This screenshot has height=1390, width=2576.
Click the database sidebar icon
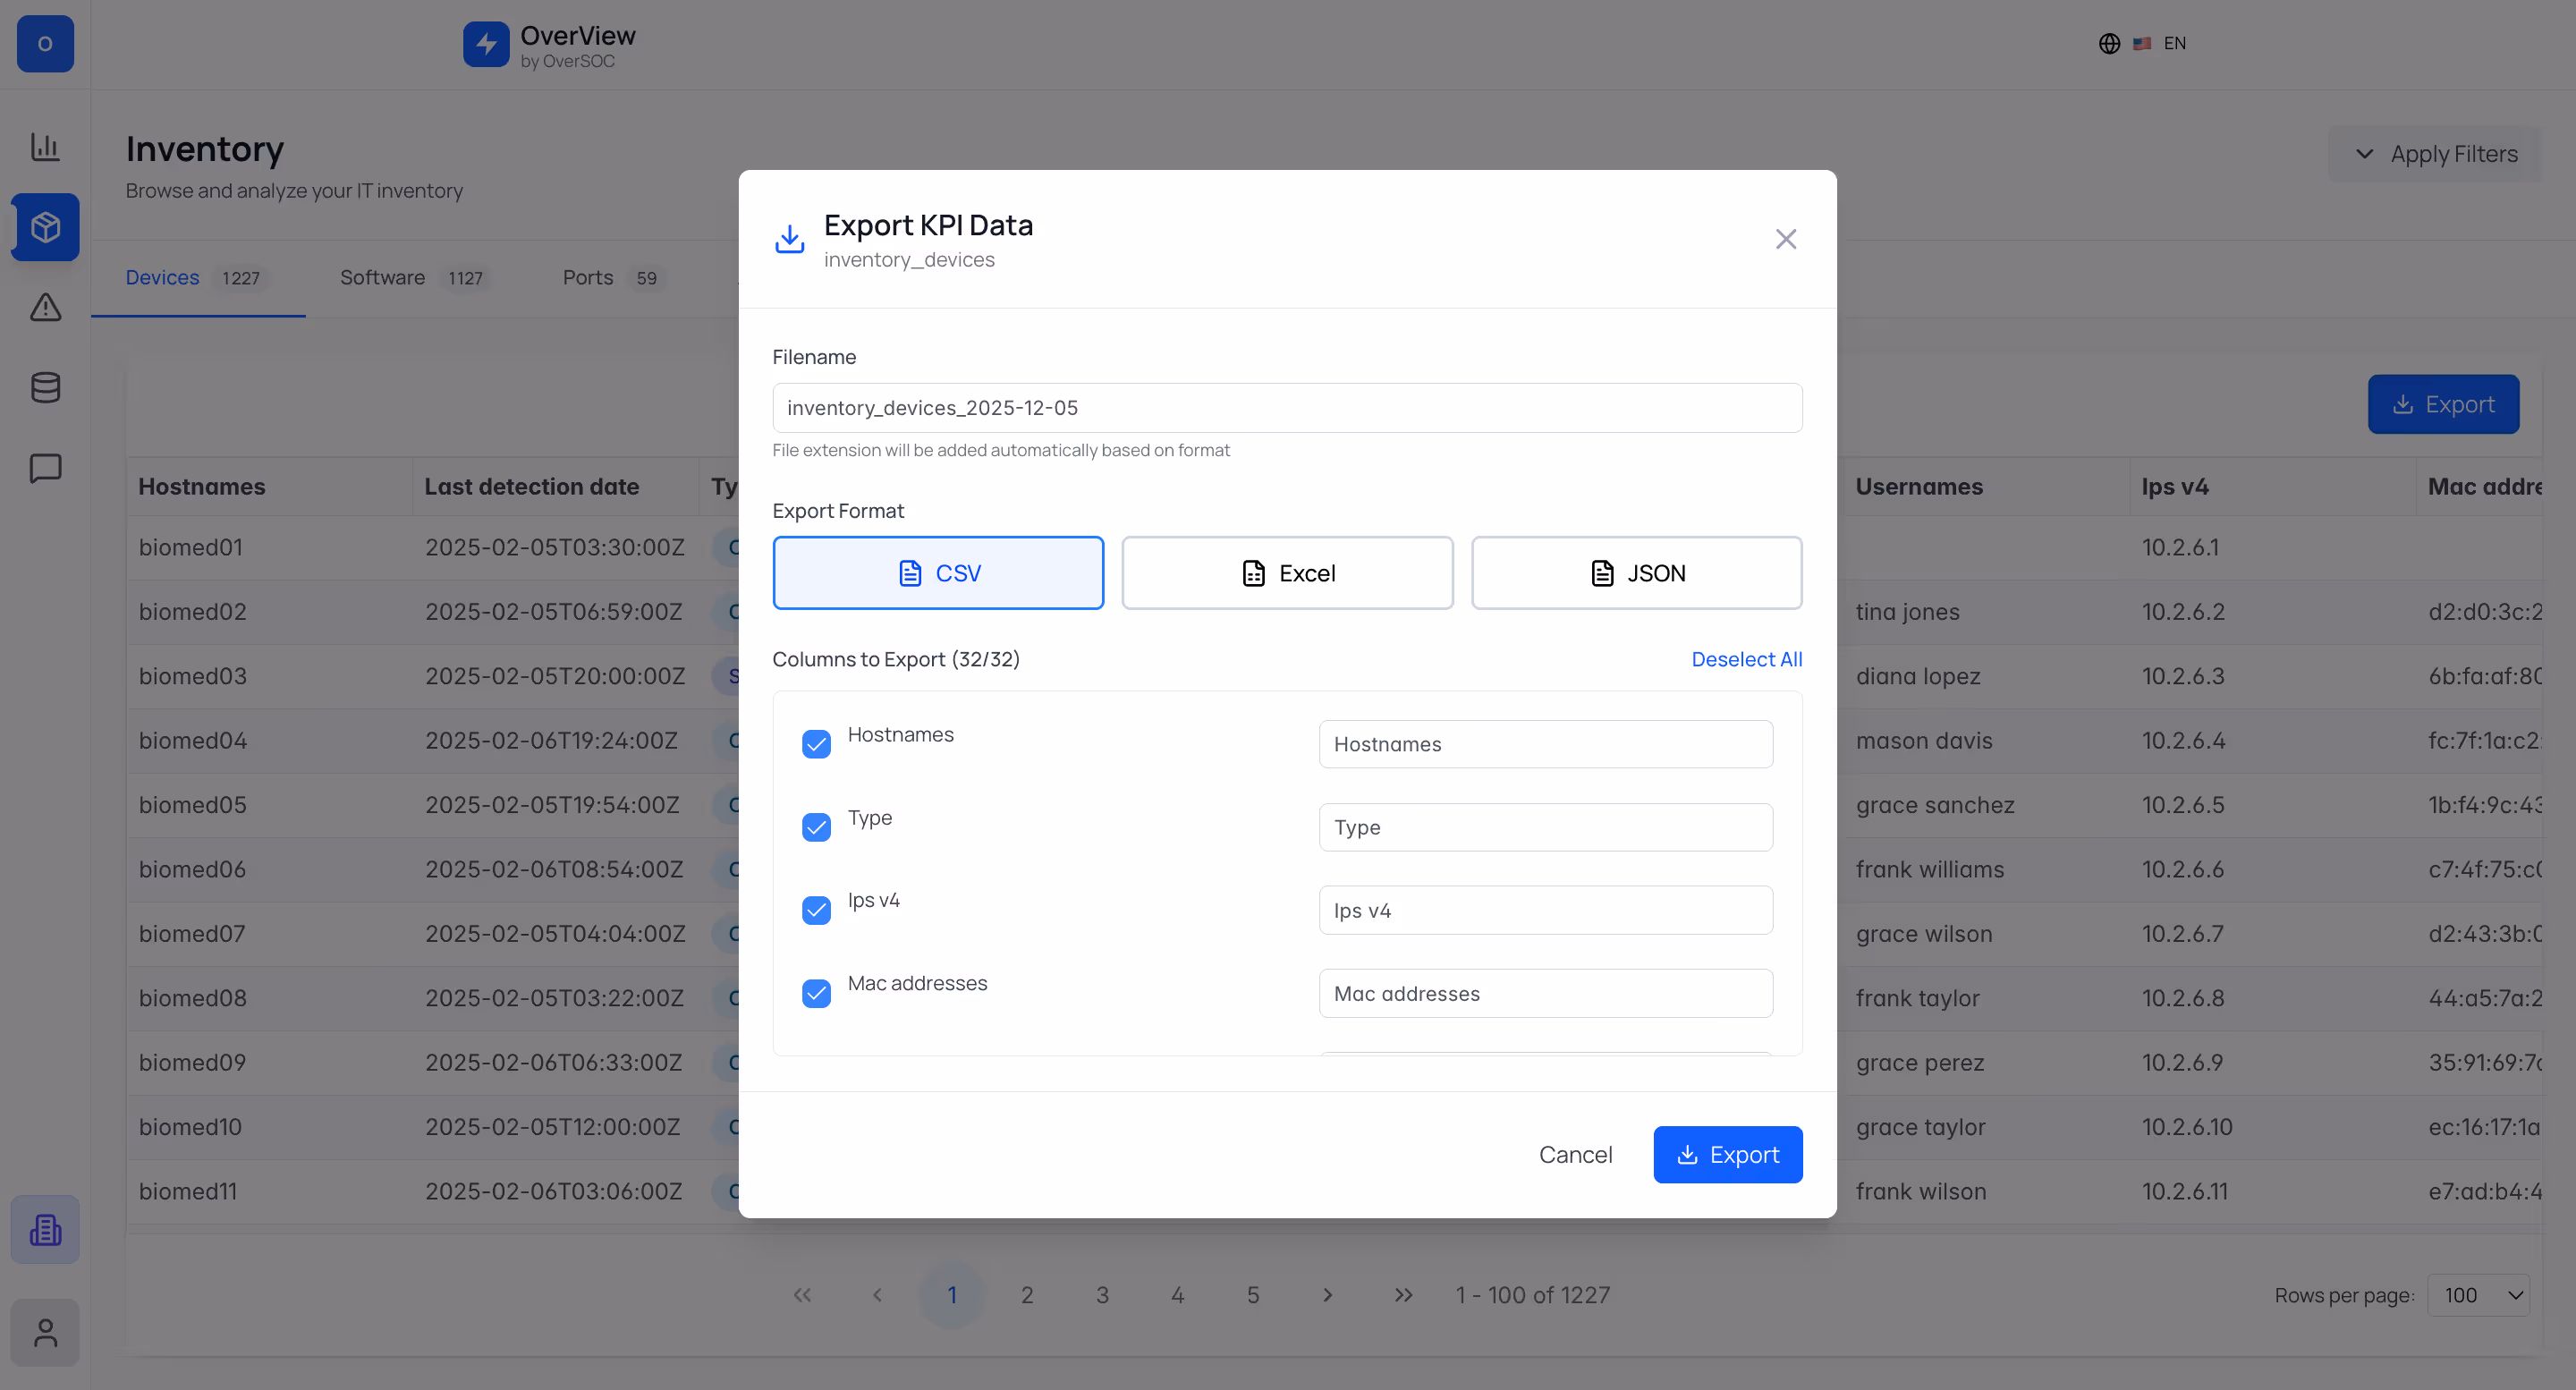[x=45, y=388]
